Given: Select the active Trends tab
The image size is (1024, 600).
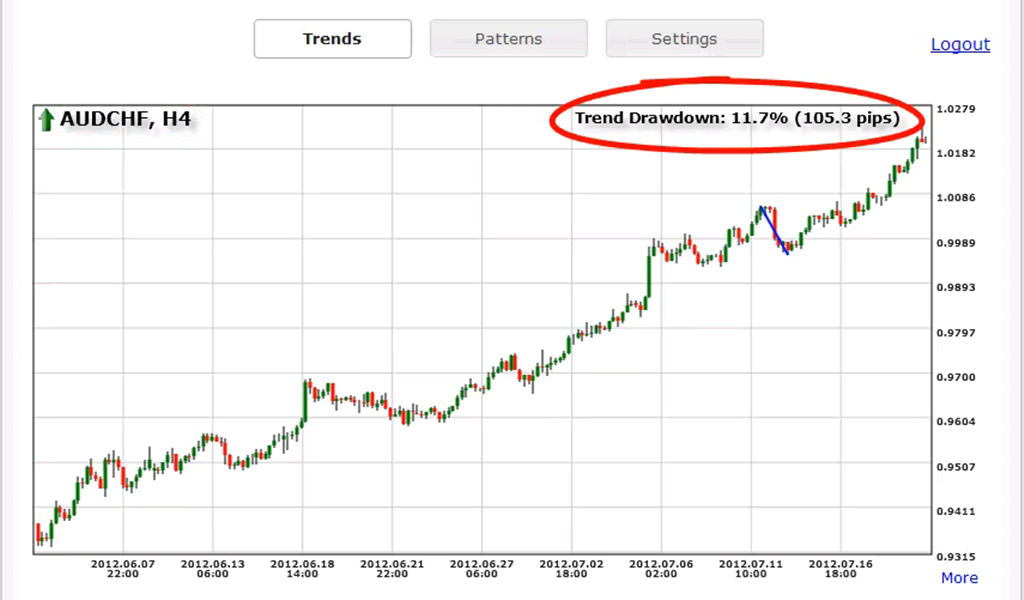Looking at the screenshot, I should tap(332, 38).
